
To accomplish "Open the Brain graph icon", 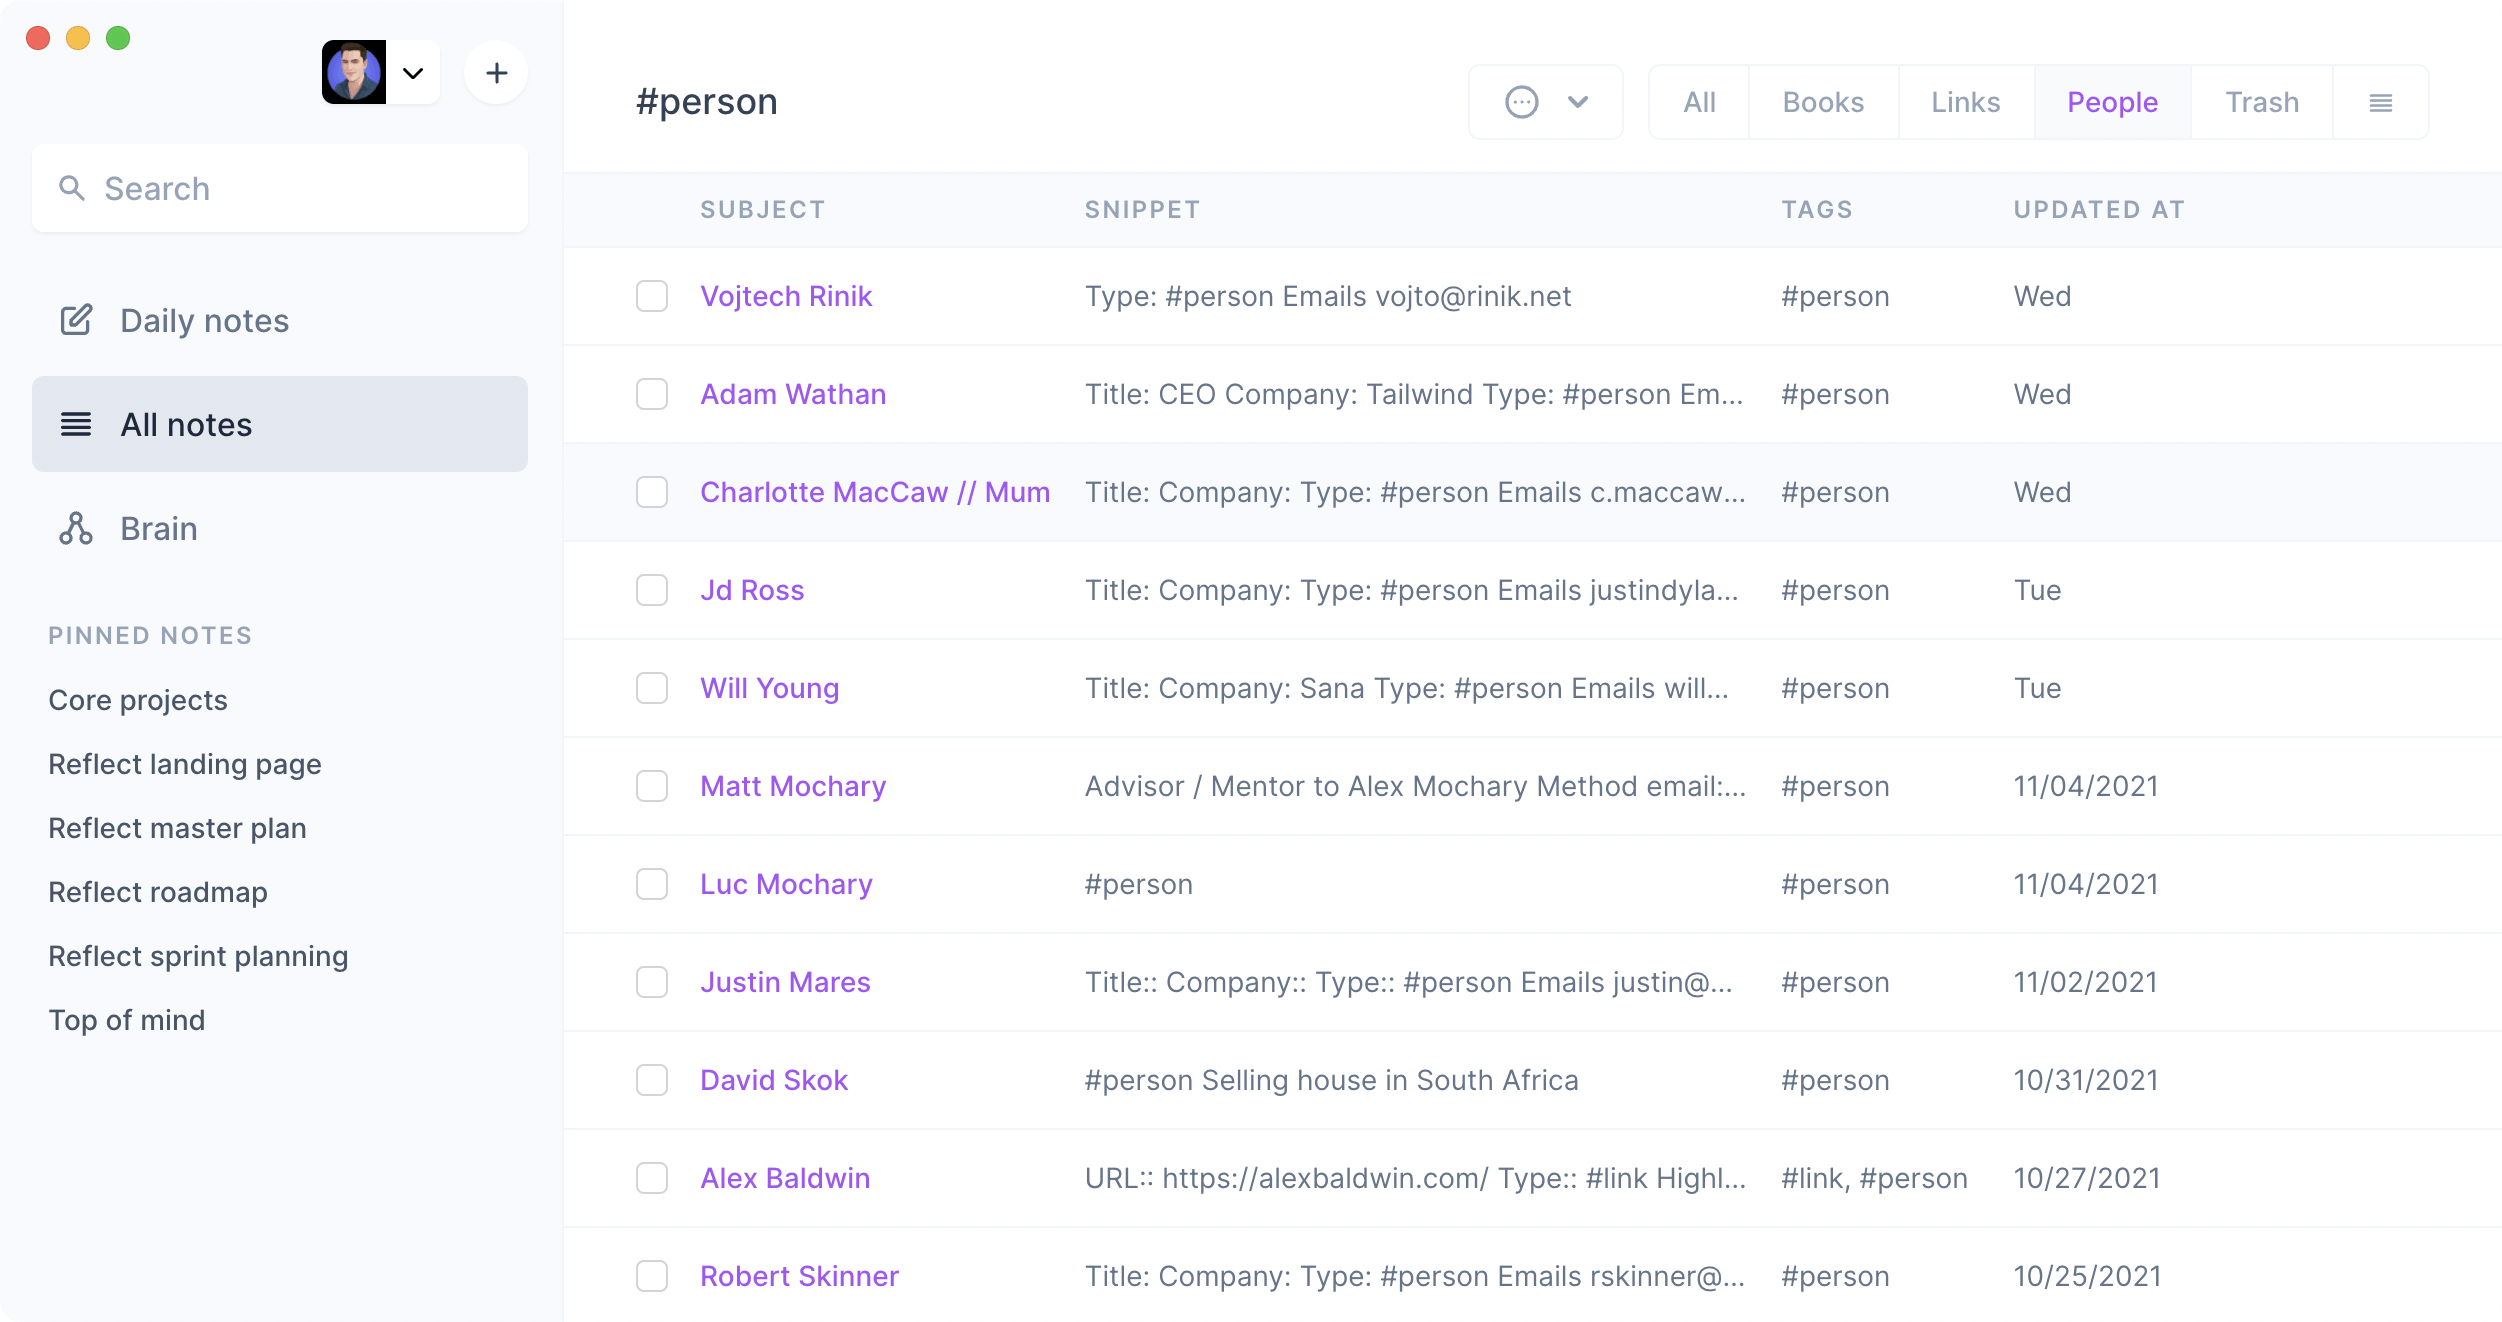I will 76,528.
